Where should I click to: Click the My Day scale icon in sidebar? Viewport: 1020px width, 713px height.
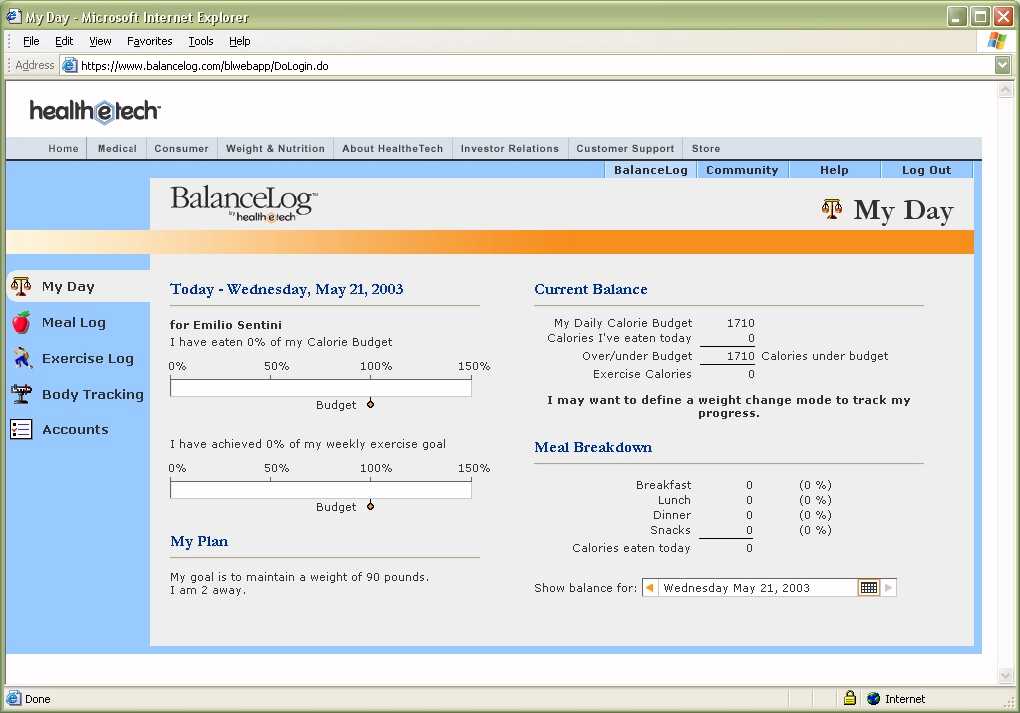21,287
